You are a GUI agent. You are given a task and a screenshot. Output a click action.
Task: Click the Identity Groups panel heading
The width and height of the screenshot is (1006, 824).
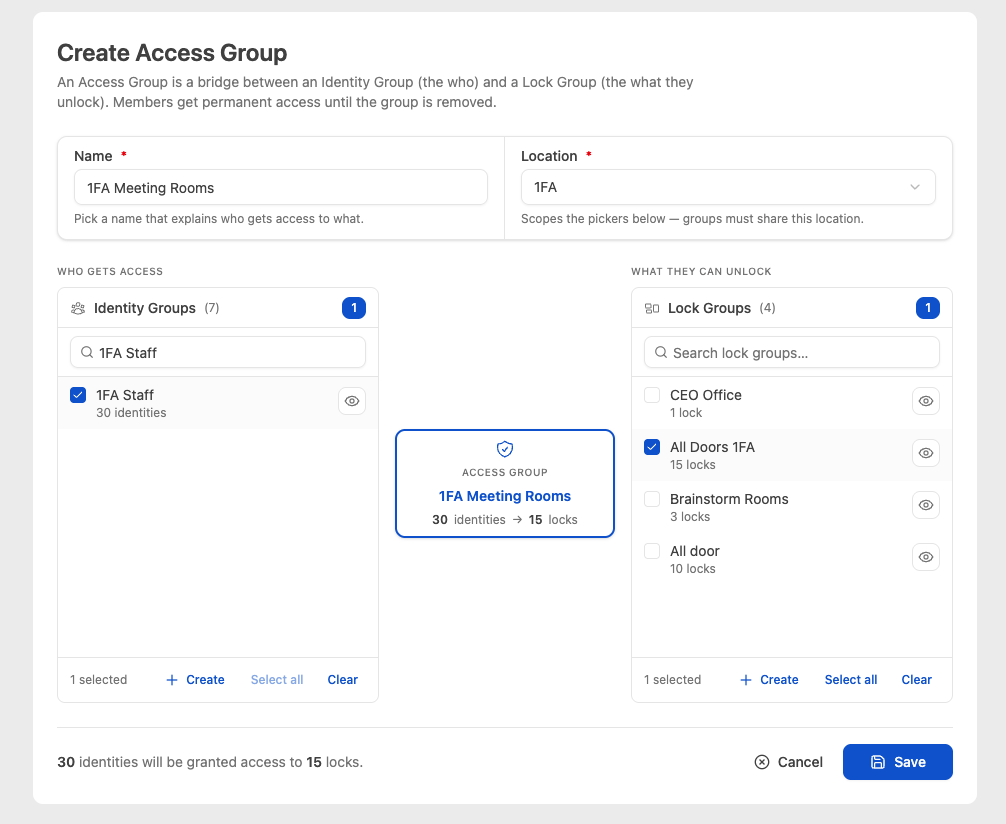pyautogui.click(x=145, y=308)
